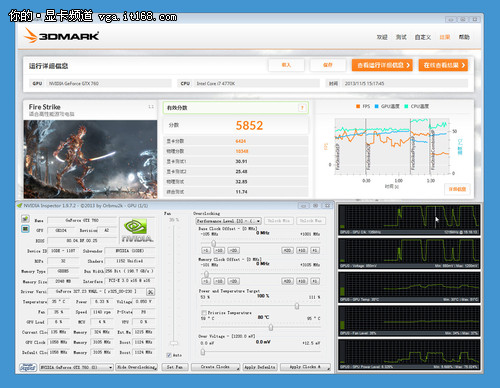This screenshot has width=500, height=388.
Task: Decrease memory clock offset by 20
Action: coord(234,281)
